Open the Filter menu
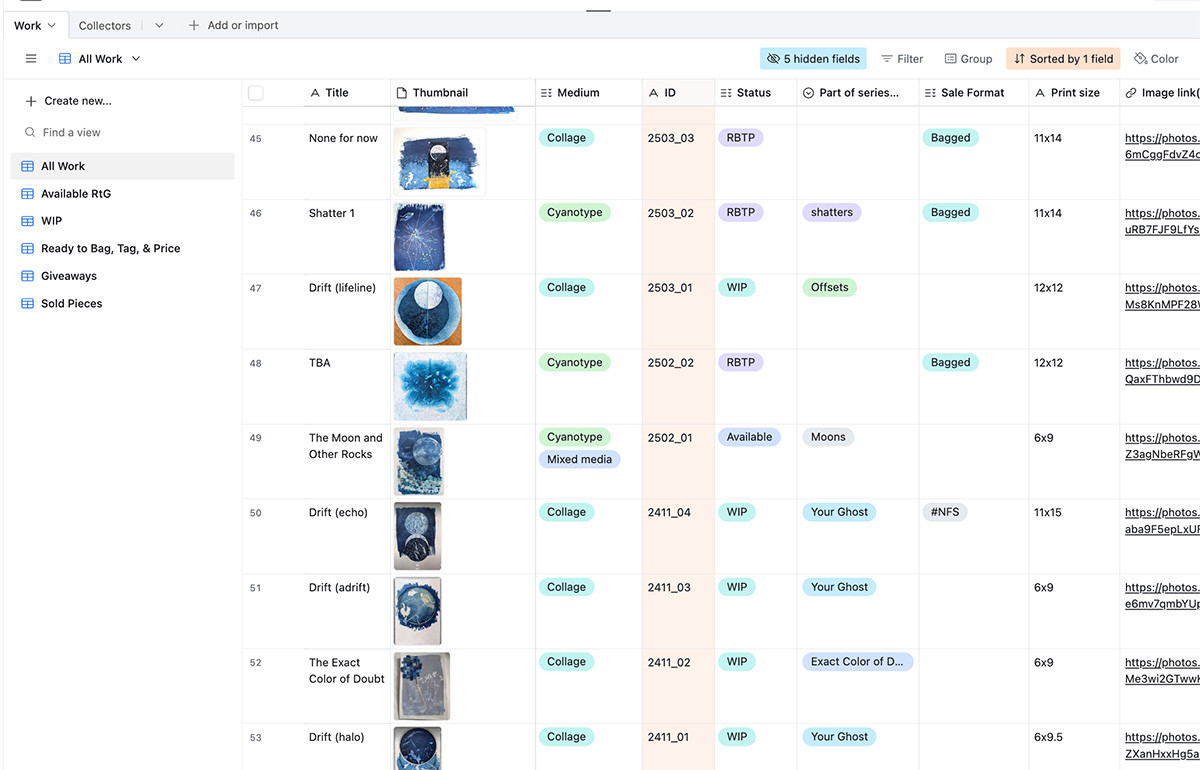Screen dimensions: 1200x770 click(901, 58)
